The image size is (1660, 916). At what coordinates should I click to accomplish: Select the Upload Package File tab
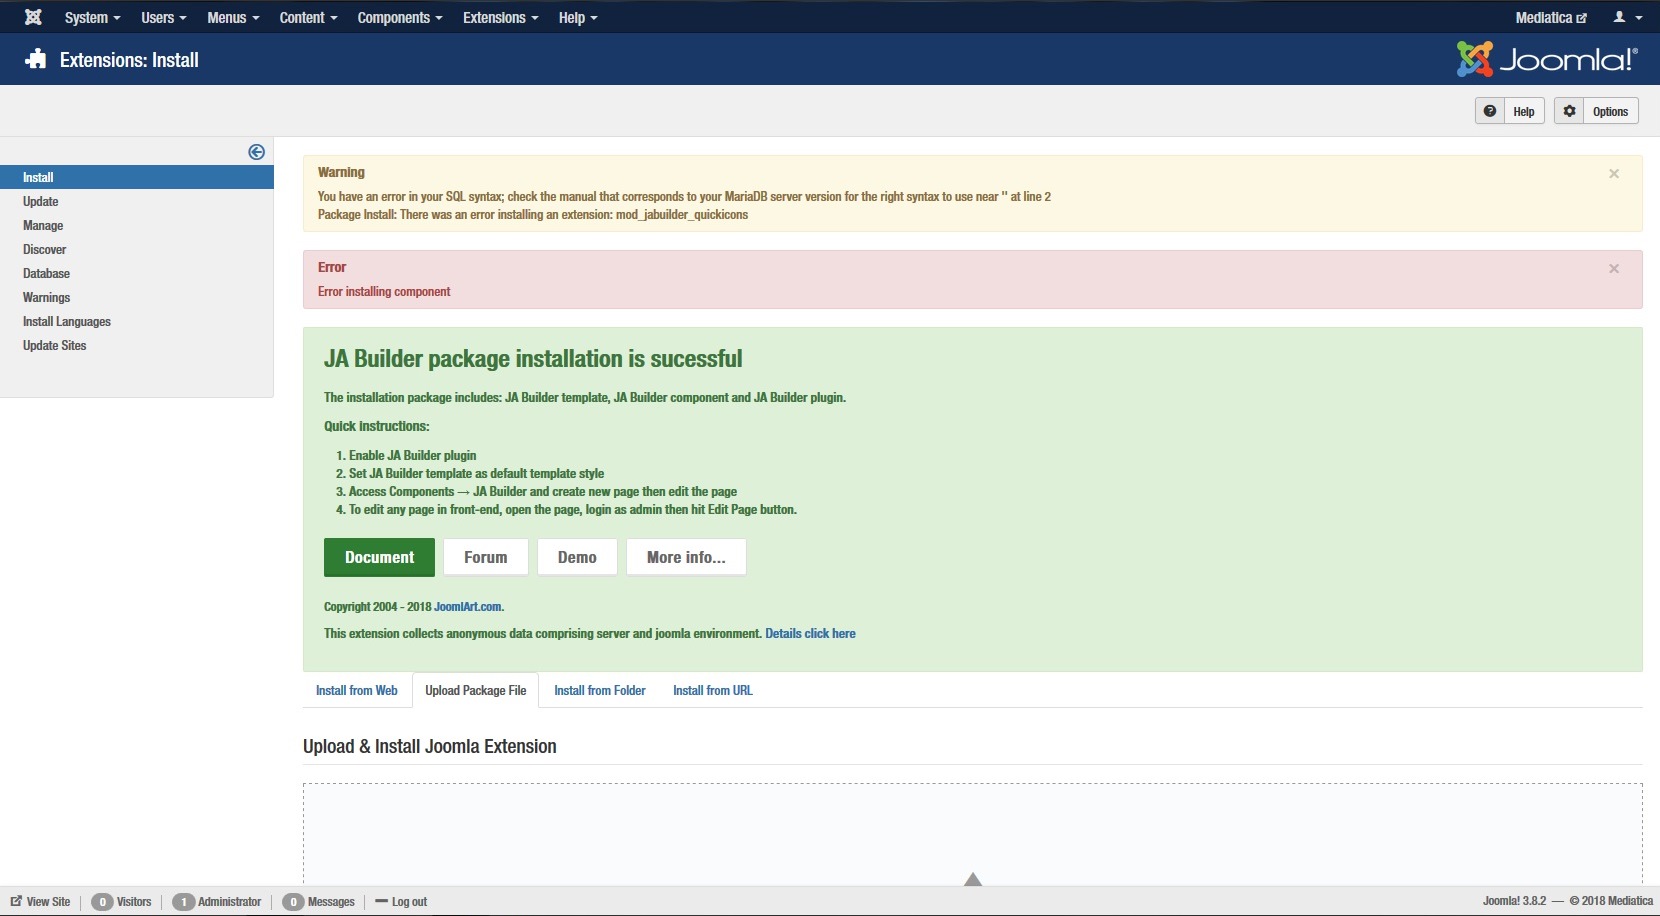click(x=476, y=690)
